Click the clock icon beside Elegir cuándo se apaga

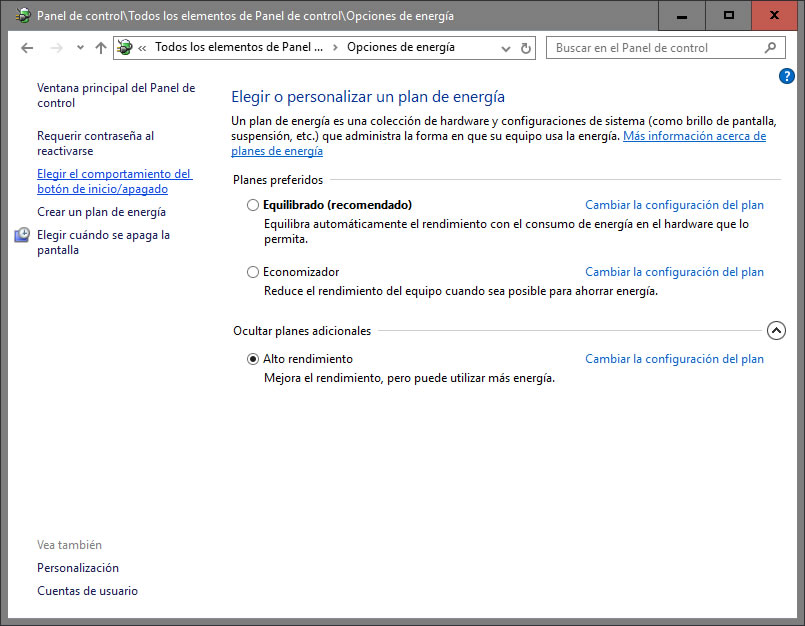22,236
